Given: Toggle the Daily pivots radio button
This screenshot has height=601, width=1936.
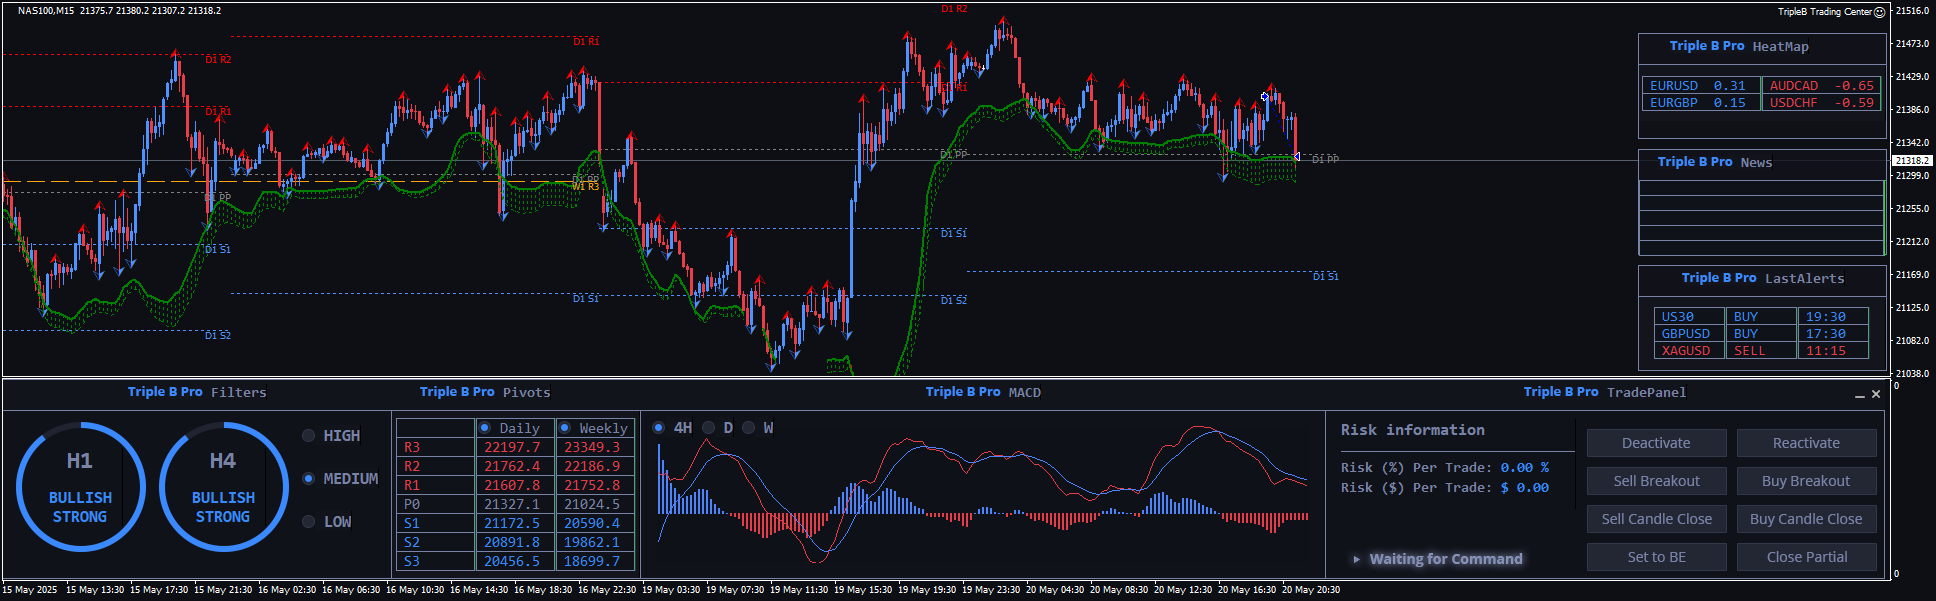Looking at the screenshot, I should [485, 428].
